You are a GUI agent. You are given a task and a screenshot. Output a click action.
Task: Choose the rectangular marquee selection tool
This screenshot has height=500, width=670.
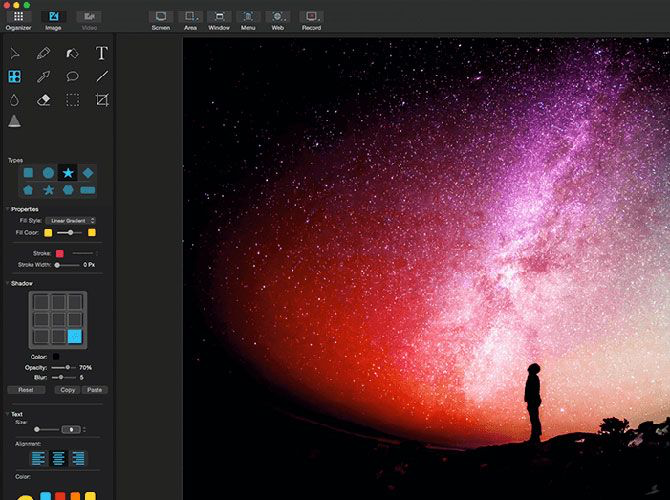click(x=73, y=100)
